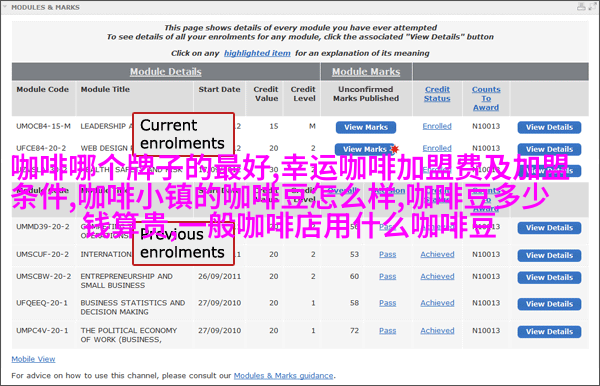Click Achieved status in the UMSCBW-20-2 row
This screenshot has width=600, height=386.
437,277
